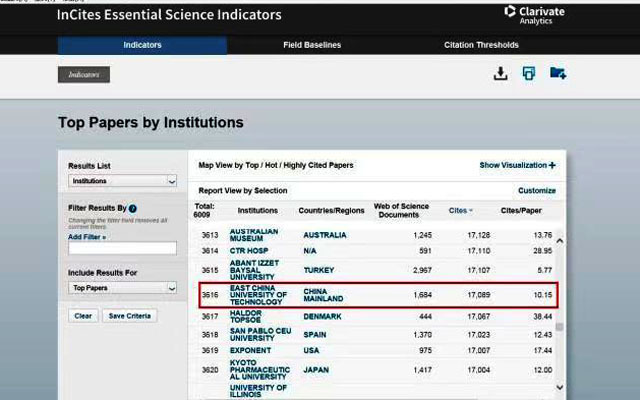Image resolution: width=640 pixels, height=400 pixels.
Task: Click the gray Indicators breadcrumb button
Action: click(x=84, y=75)
